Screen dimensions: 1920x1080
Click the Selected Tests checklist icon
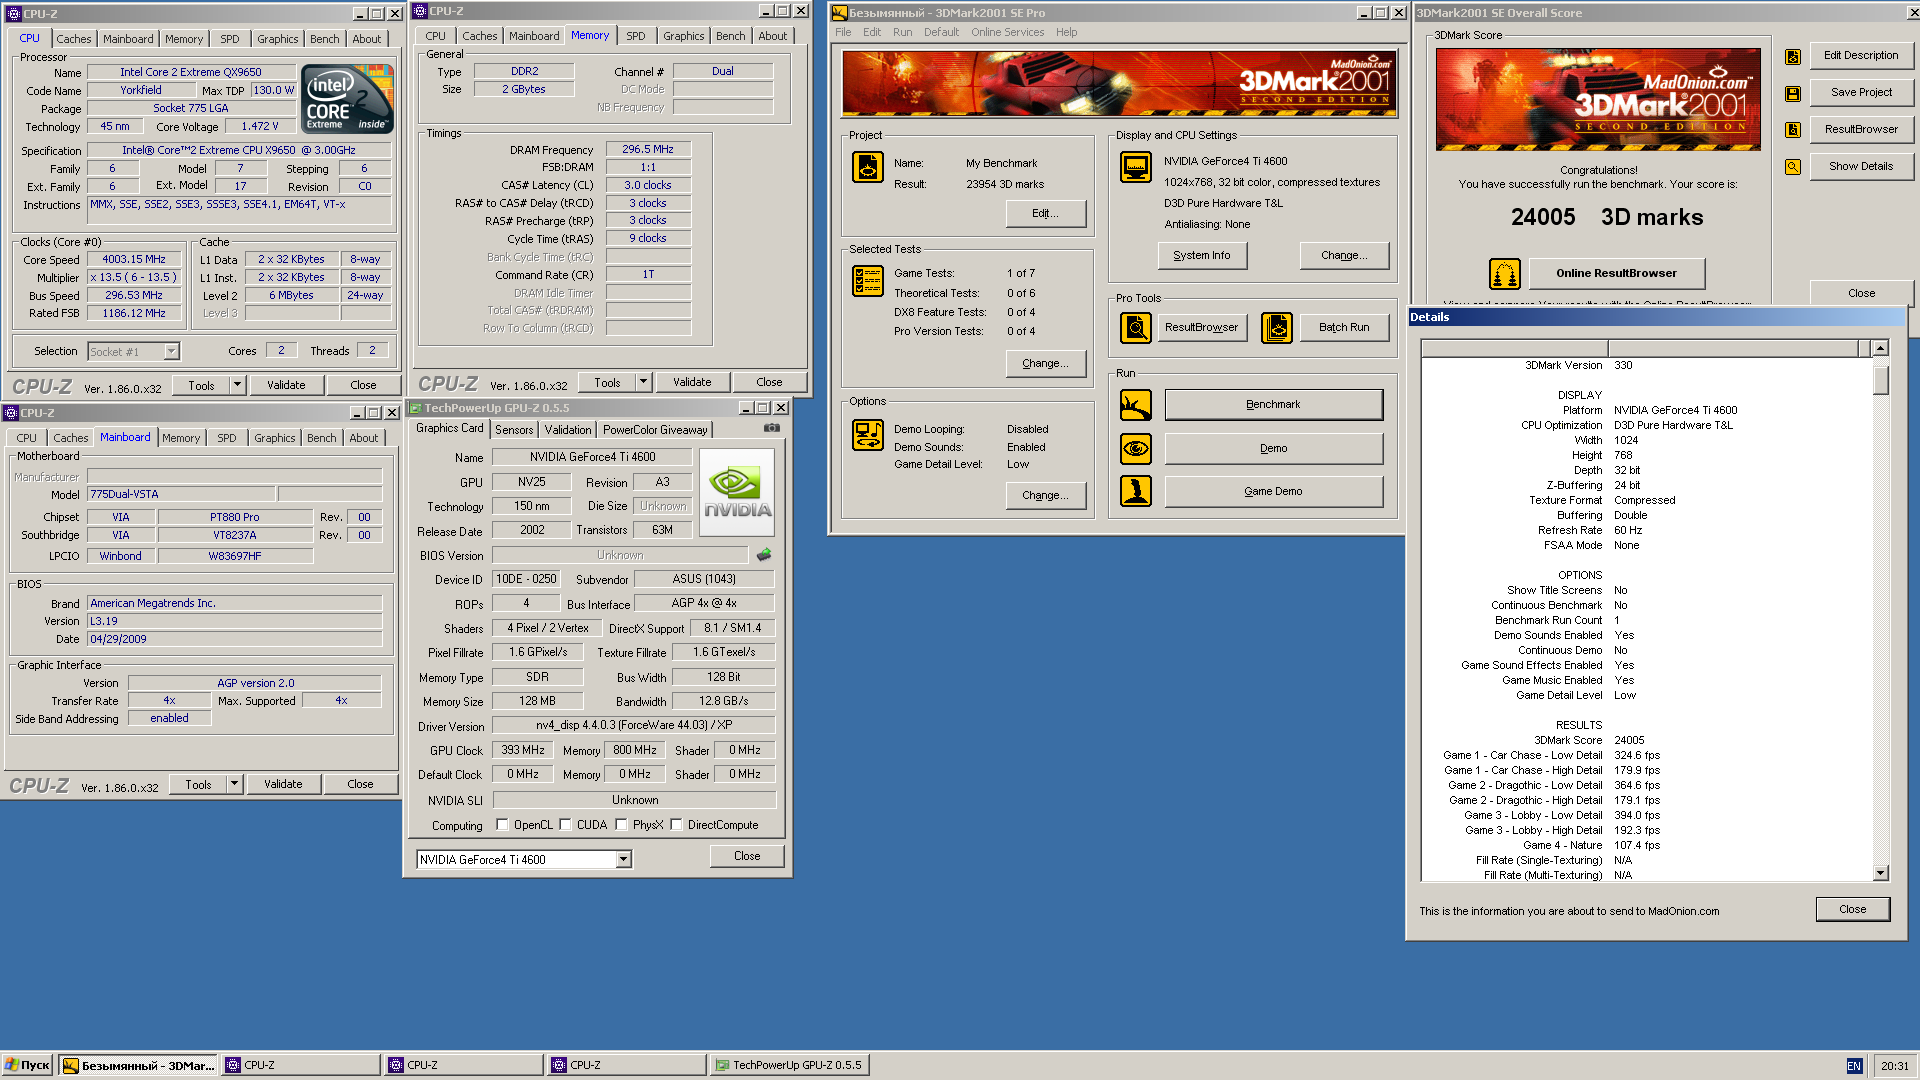tap(867, 281)
